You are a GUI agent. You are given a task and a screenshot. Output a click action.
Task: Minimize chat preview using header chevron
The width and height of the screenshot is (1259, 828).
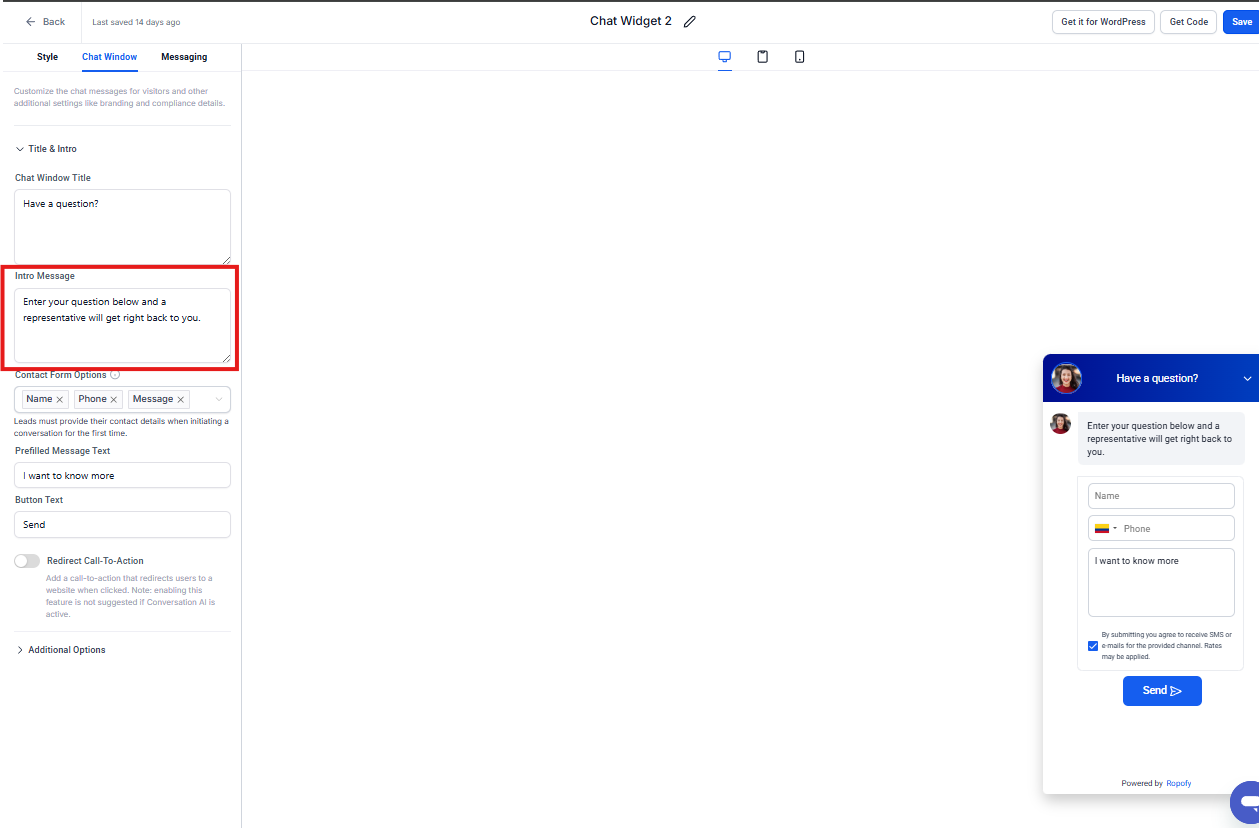point(1247,379)
